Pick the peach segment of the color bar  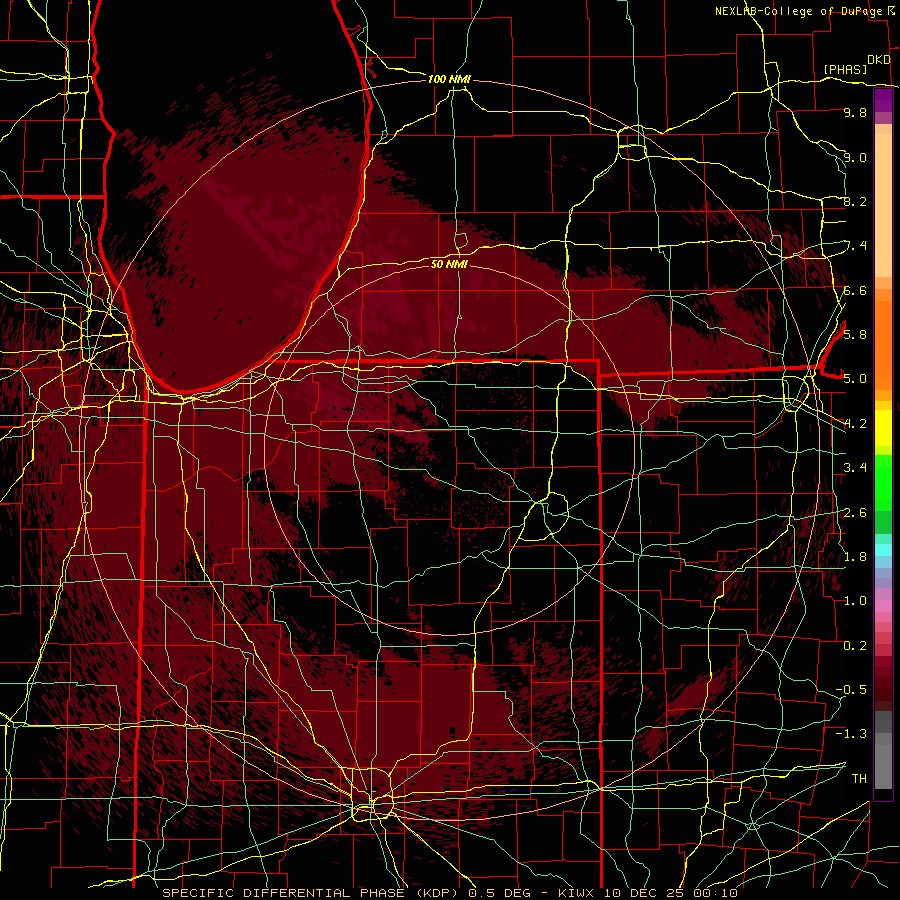pyautogui.click(x=883, y=205)
